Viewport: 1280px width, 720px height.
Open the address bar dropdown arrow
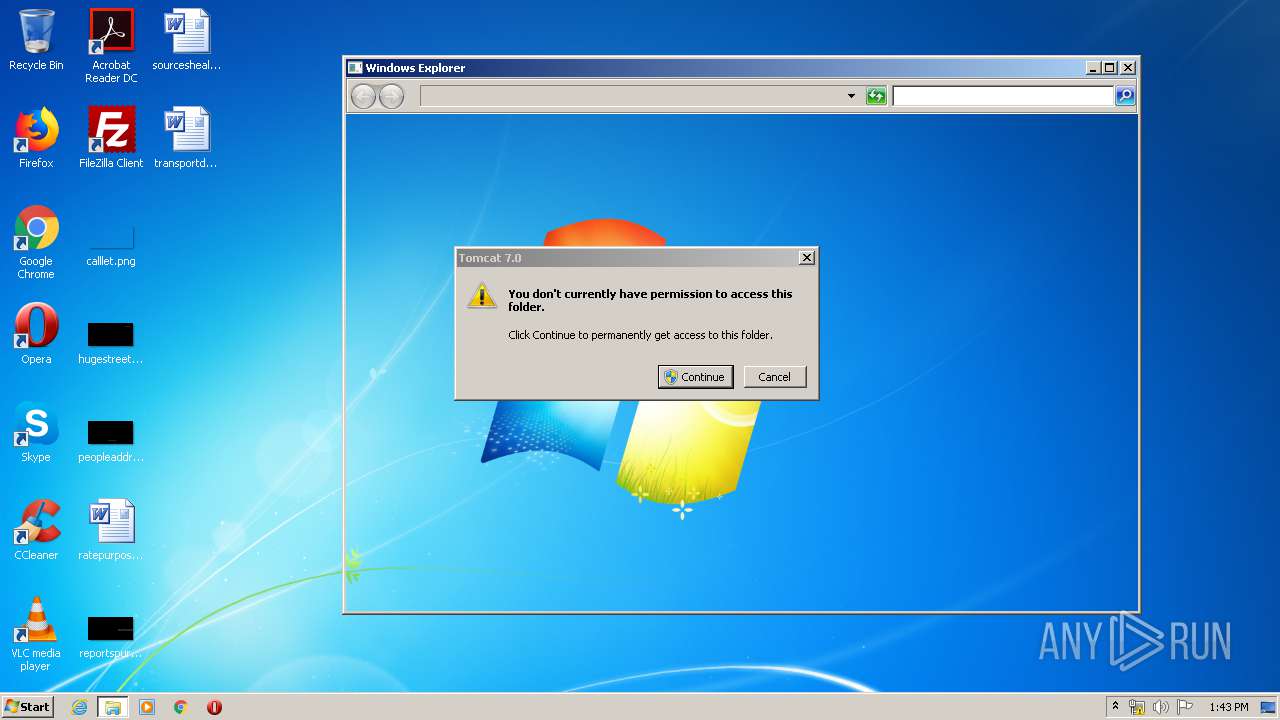click(851, 96)
